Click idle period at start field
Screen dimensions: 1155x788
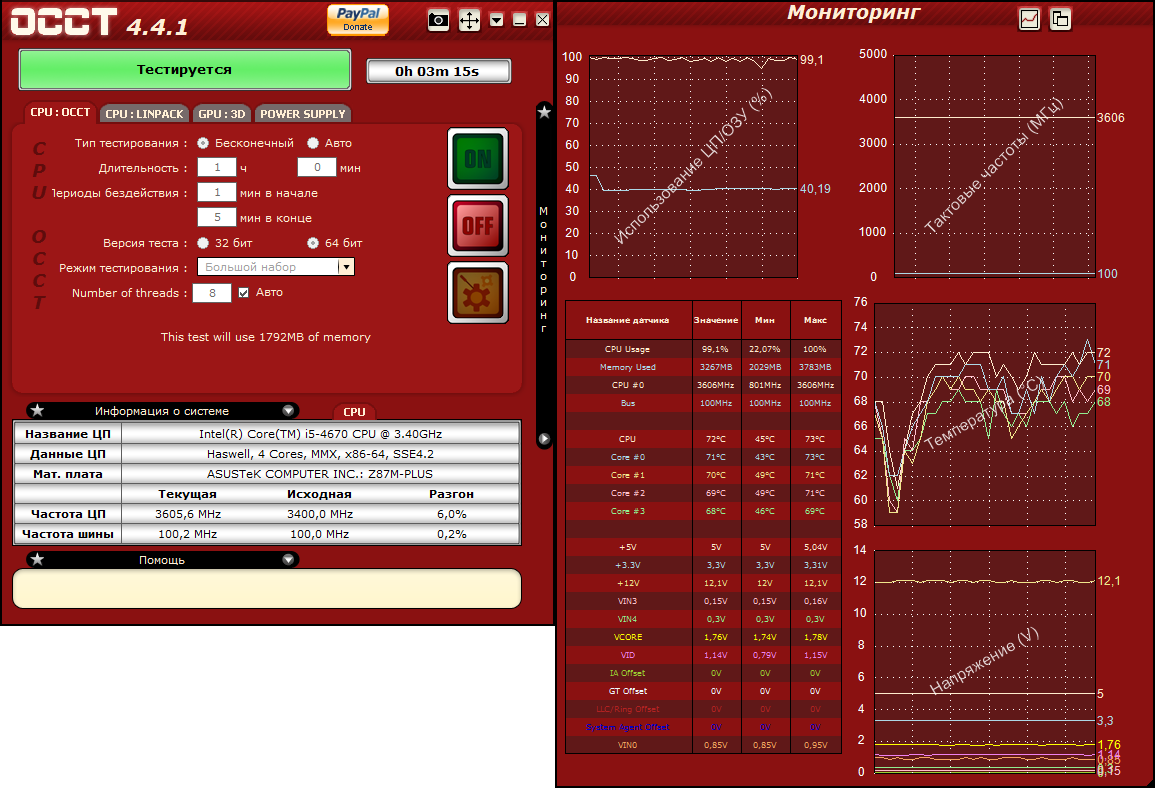(x=217, y=193)
